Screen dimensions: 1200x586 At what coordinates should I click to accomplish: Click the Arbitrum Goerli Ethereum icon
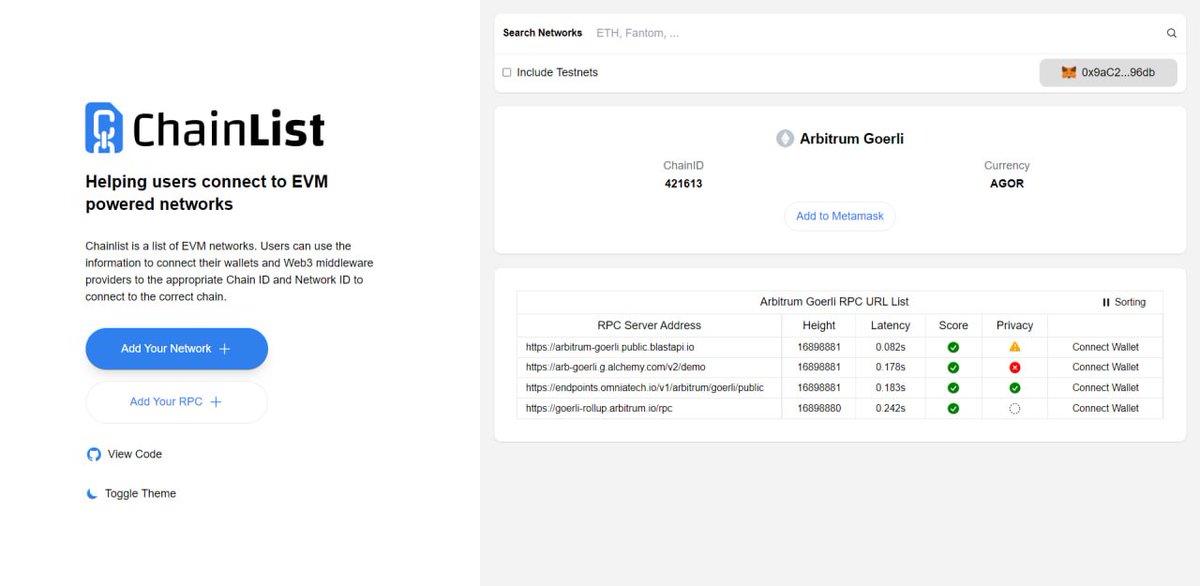[785, 139]
